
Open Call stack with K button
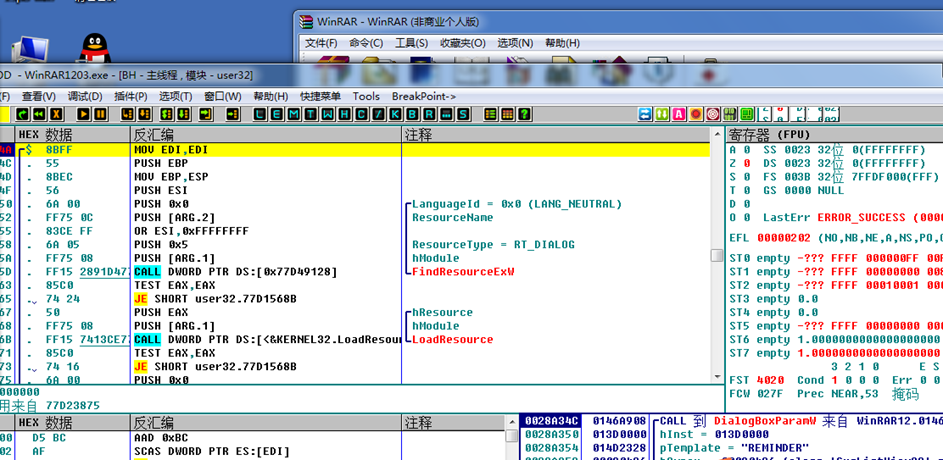click(x=395, y=114)
